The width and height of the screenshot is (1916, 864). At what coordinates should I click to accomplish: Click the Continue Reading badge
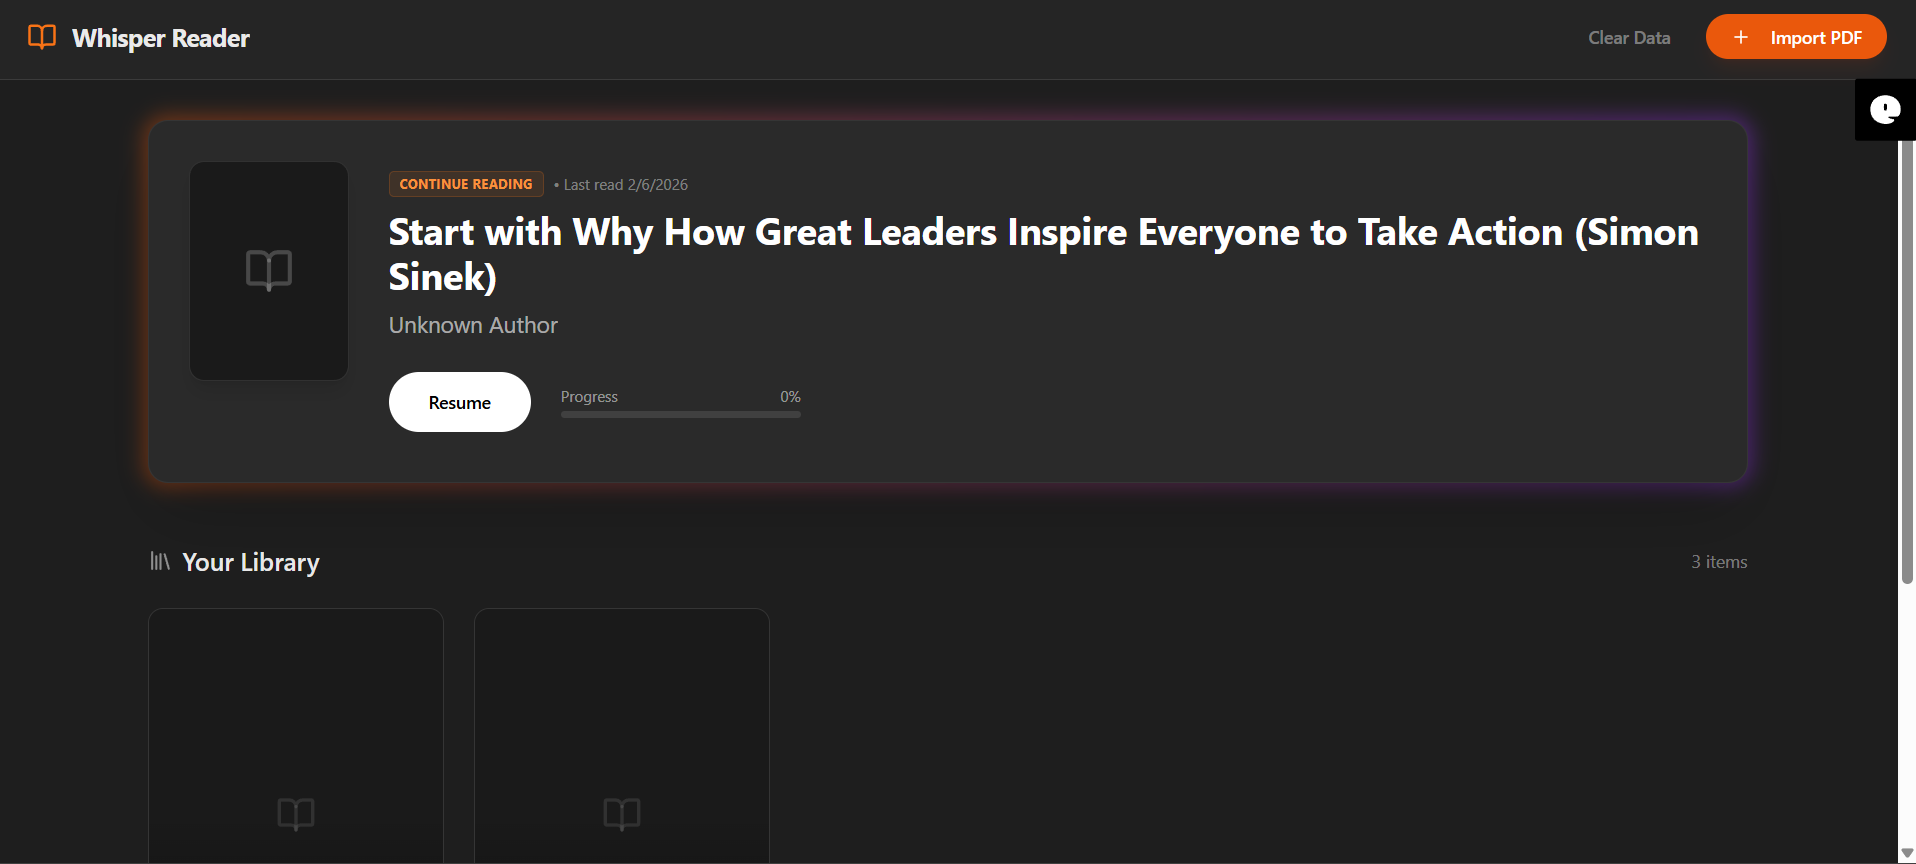click(x=466, y=184)
